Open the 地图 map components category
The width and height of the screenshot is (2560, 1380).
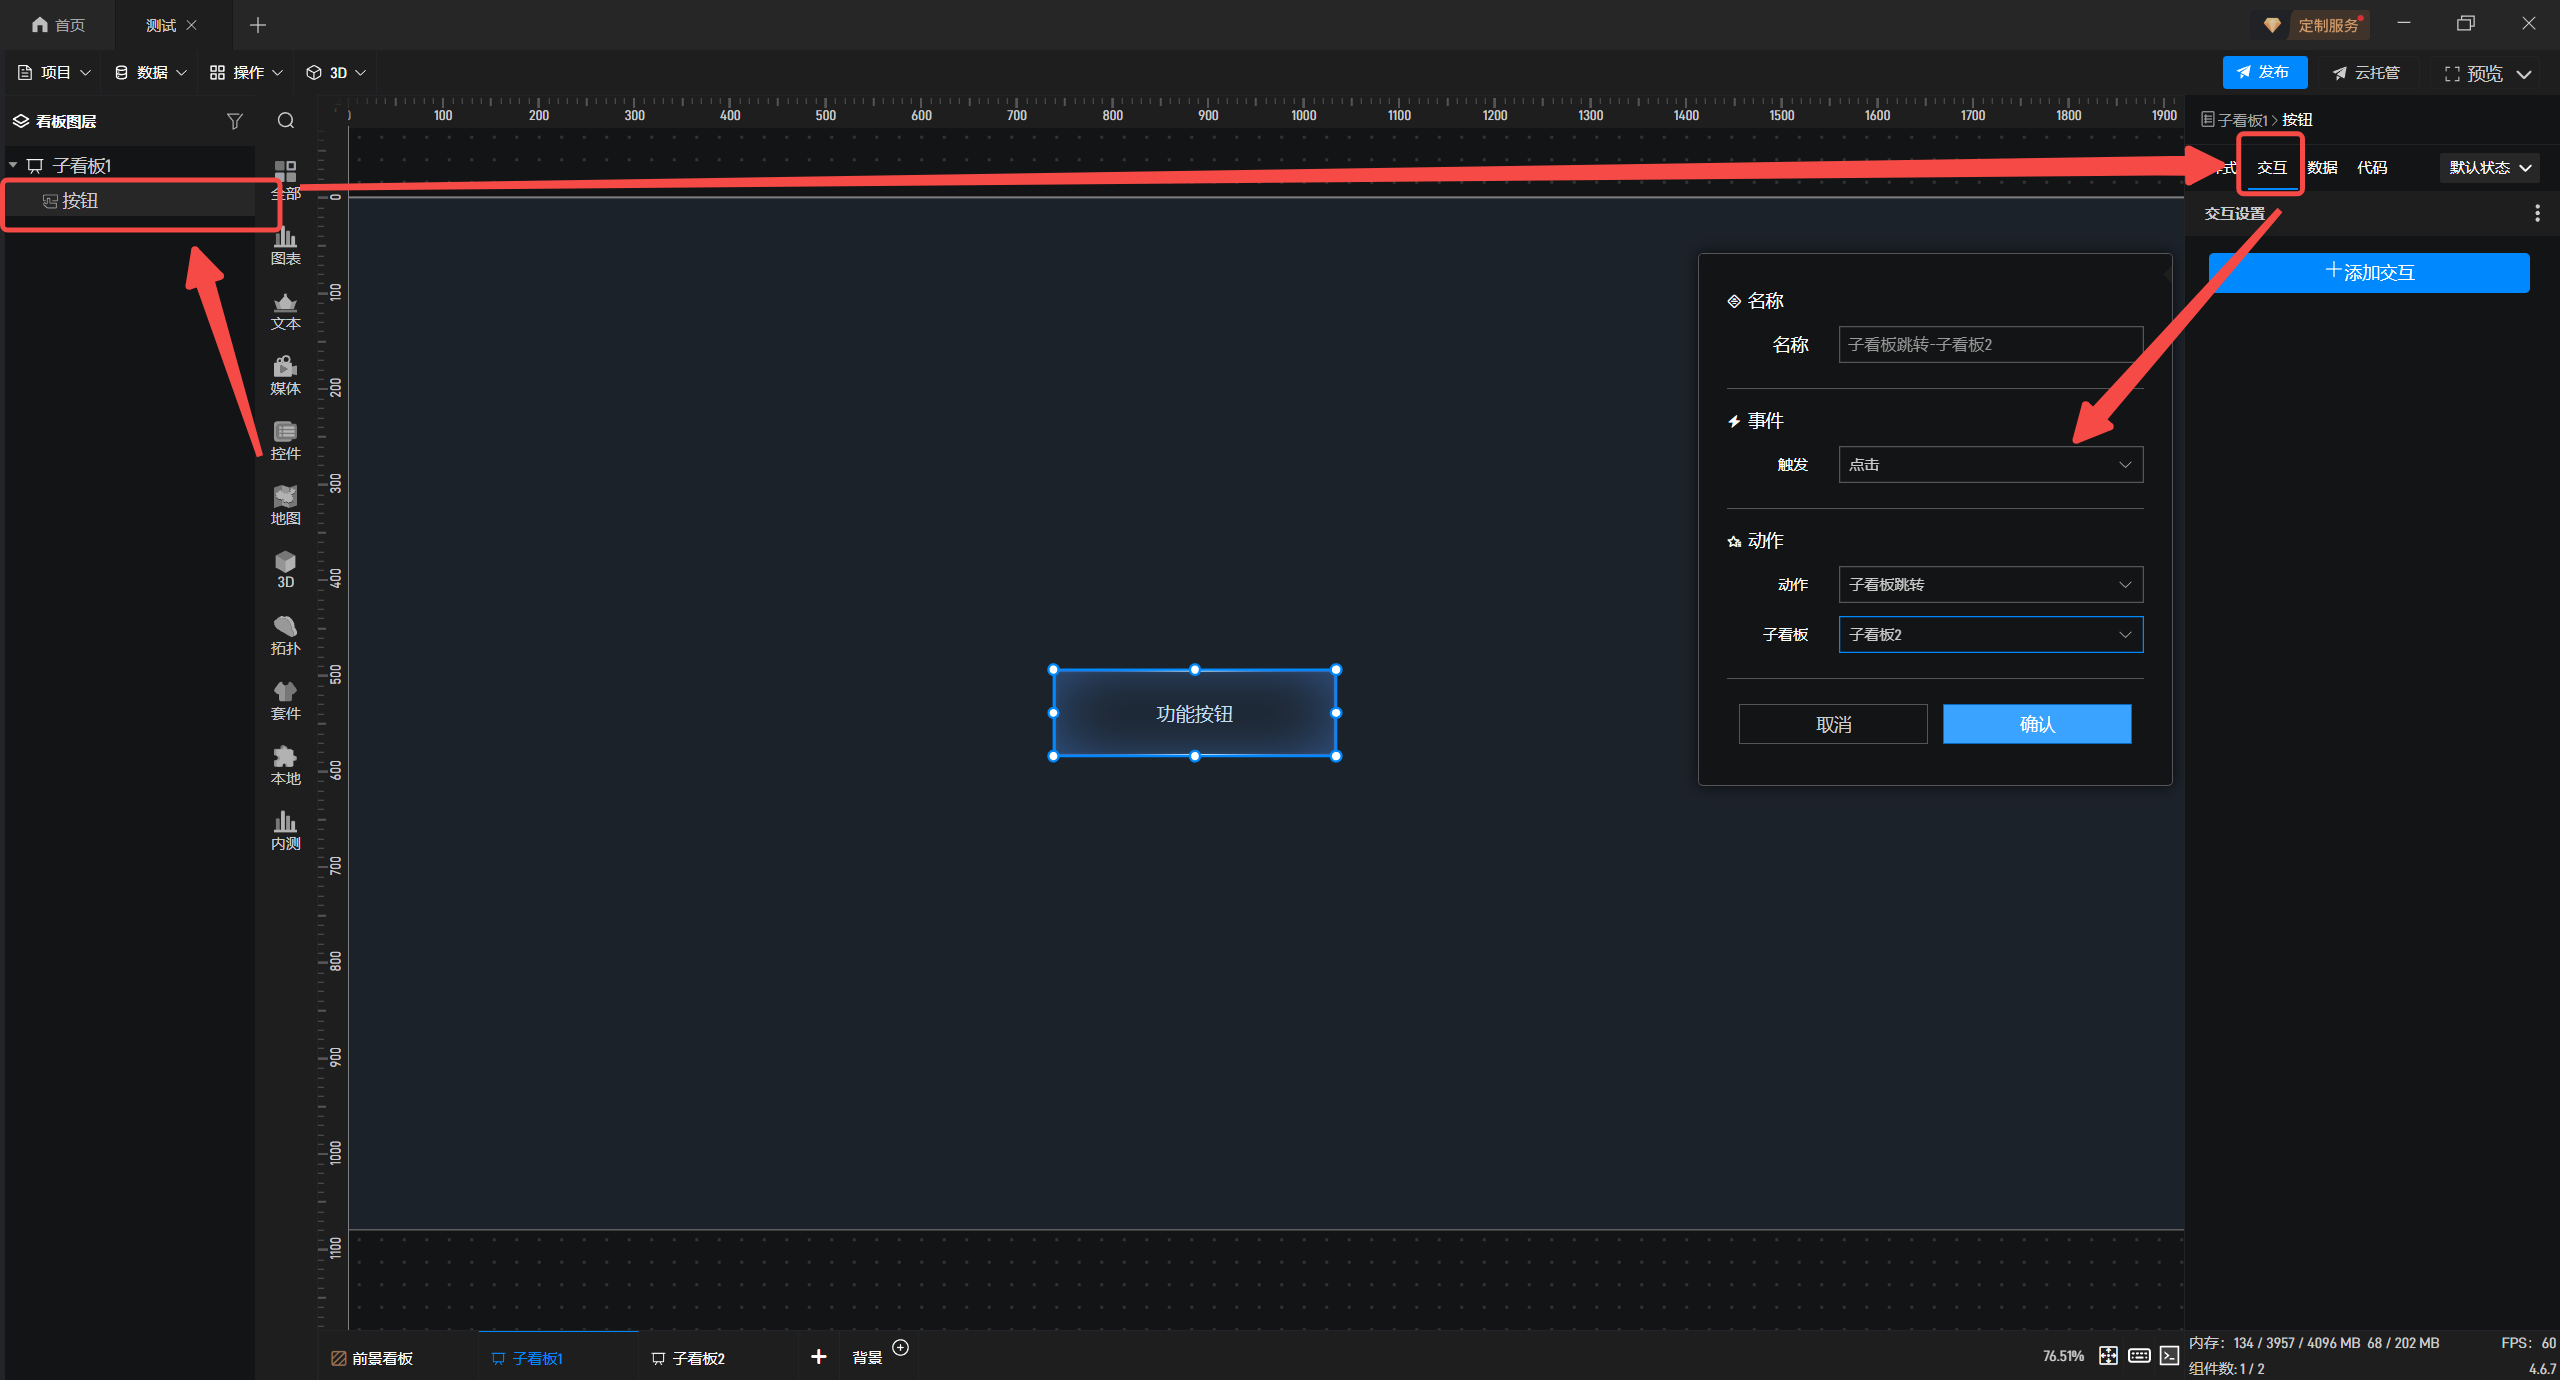pos(285,505)
